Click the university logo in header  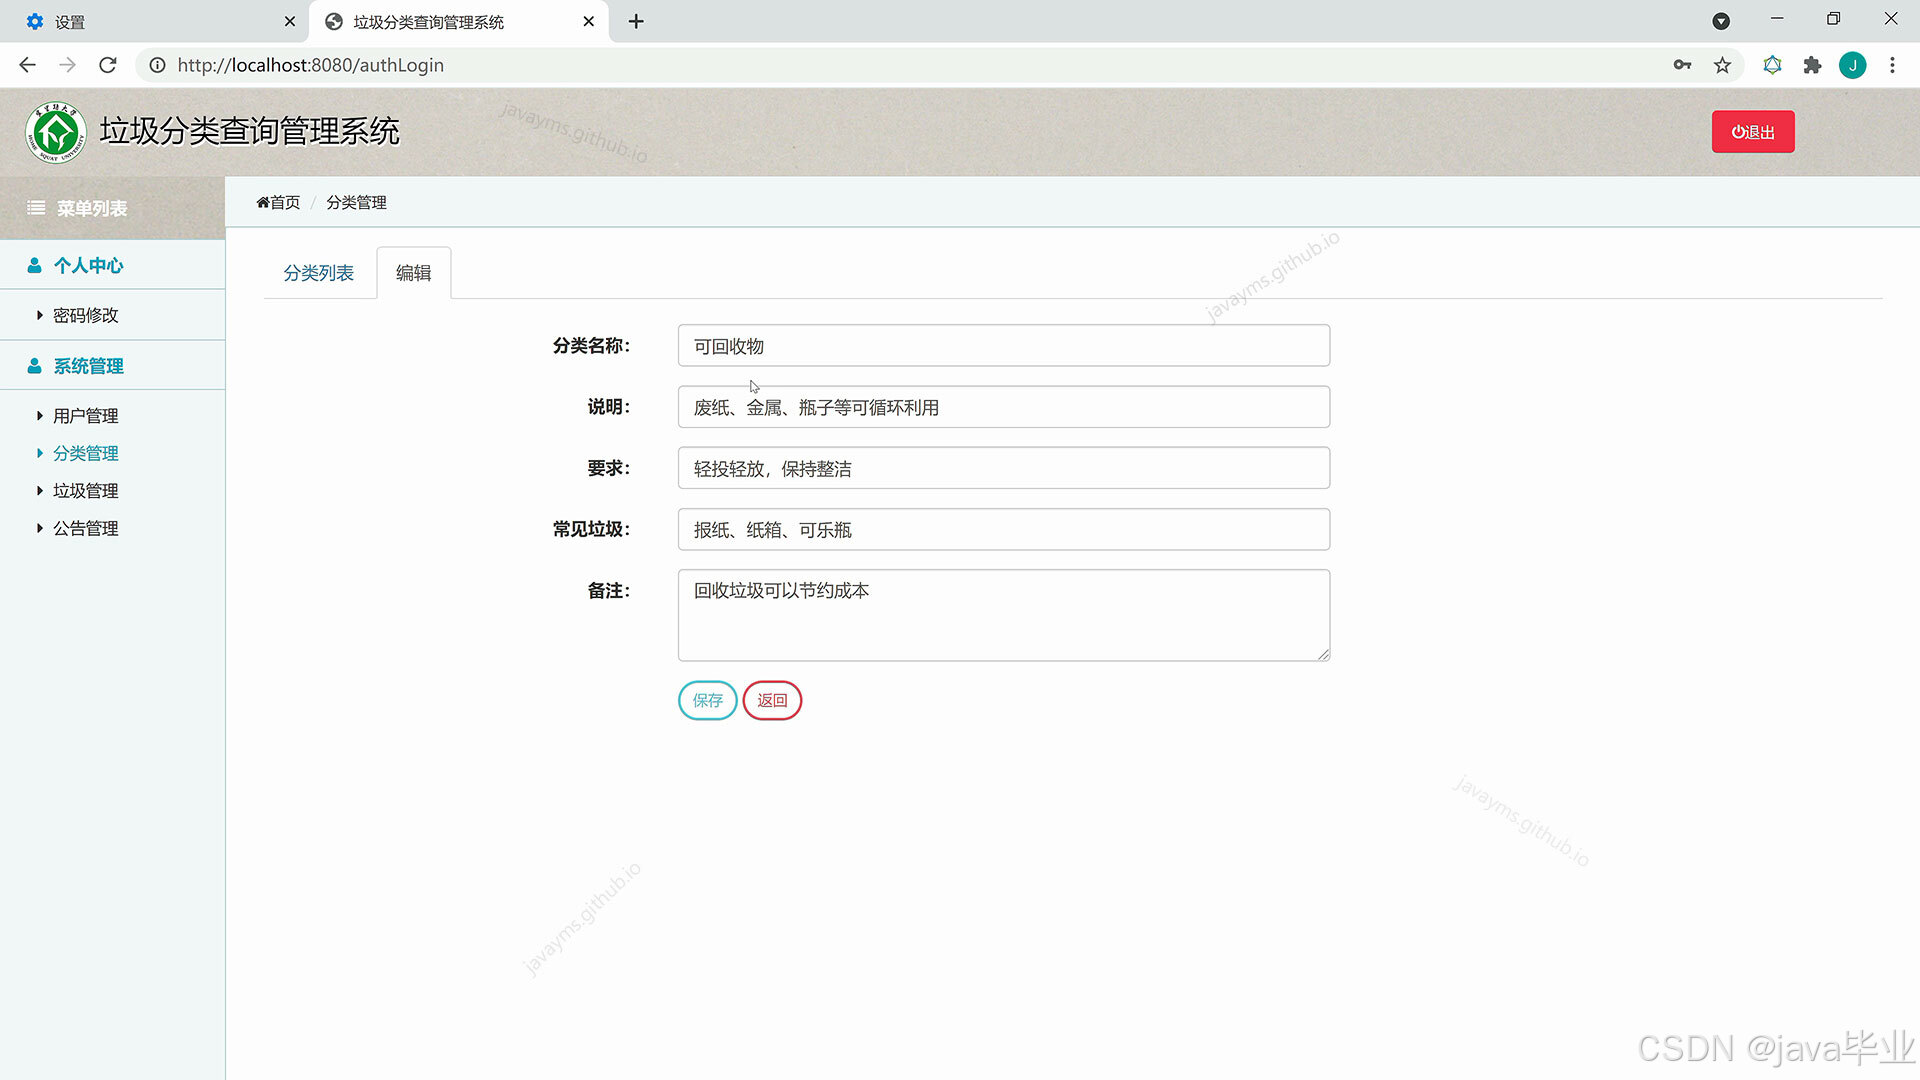tap(56, 132)
